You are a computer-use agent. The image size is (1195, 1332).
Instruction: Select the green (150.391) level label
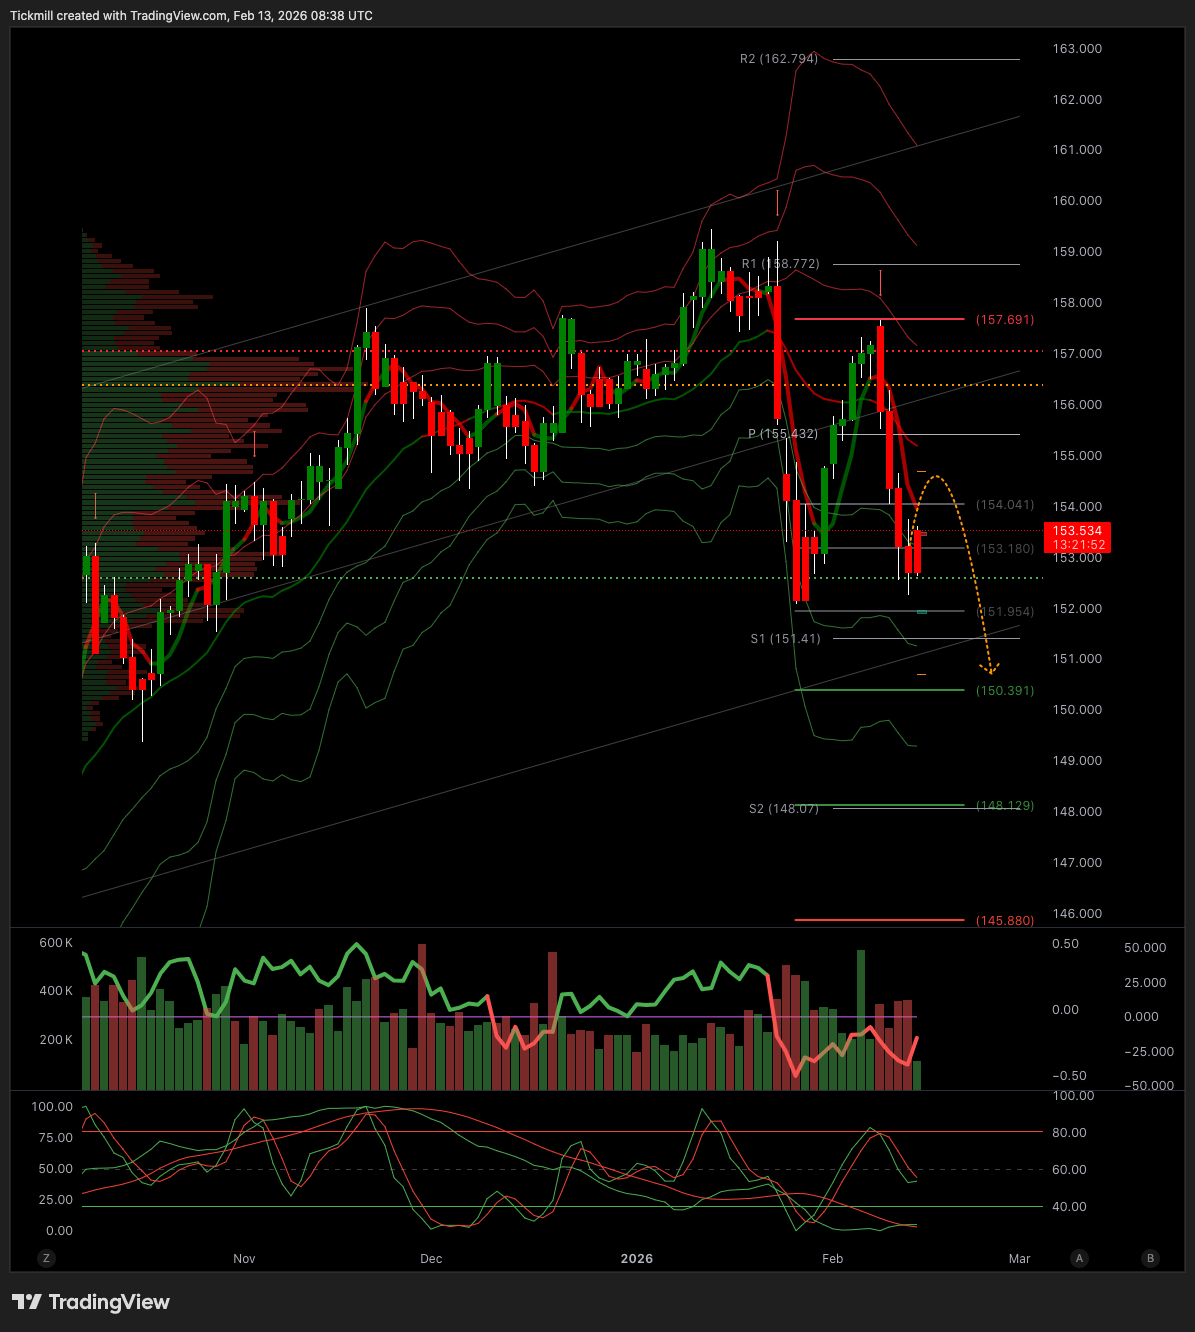[1005, 691]
